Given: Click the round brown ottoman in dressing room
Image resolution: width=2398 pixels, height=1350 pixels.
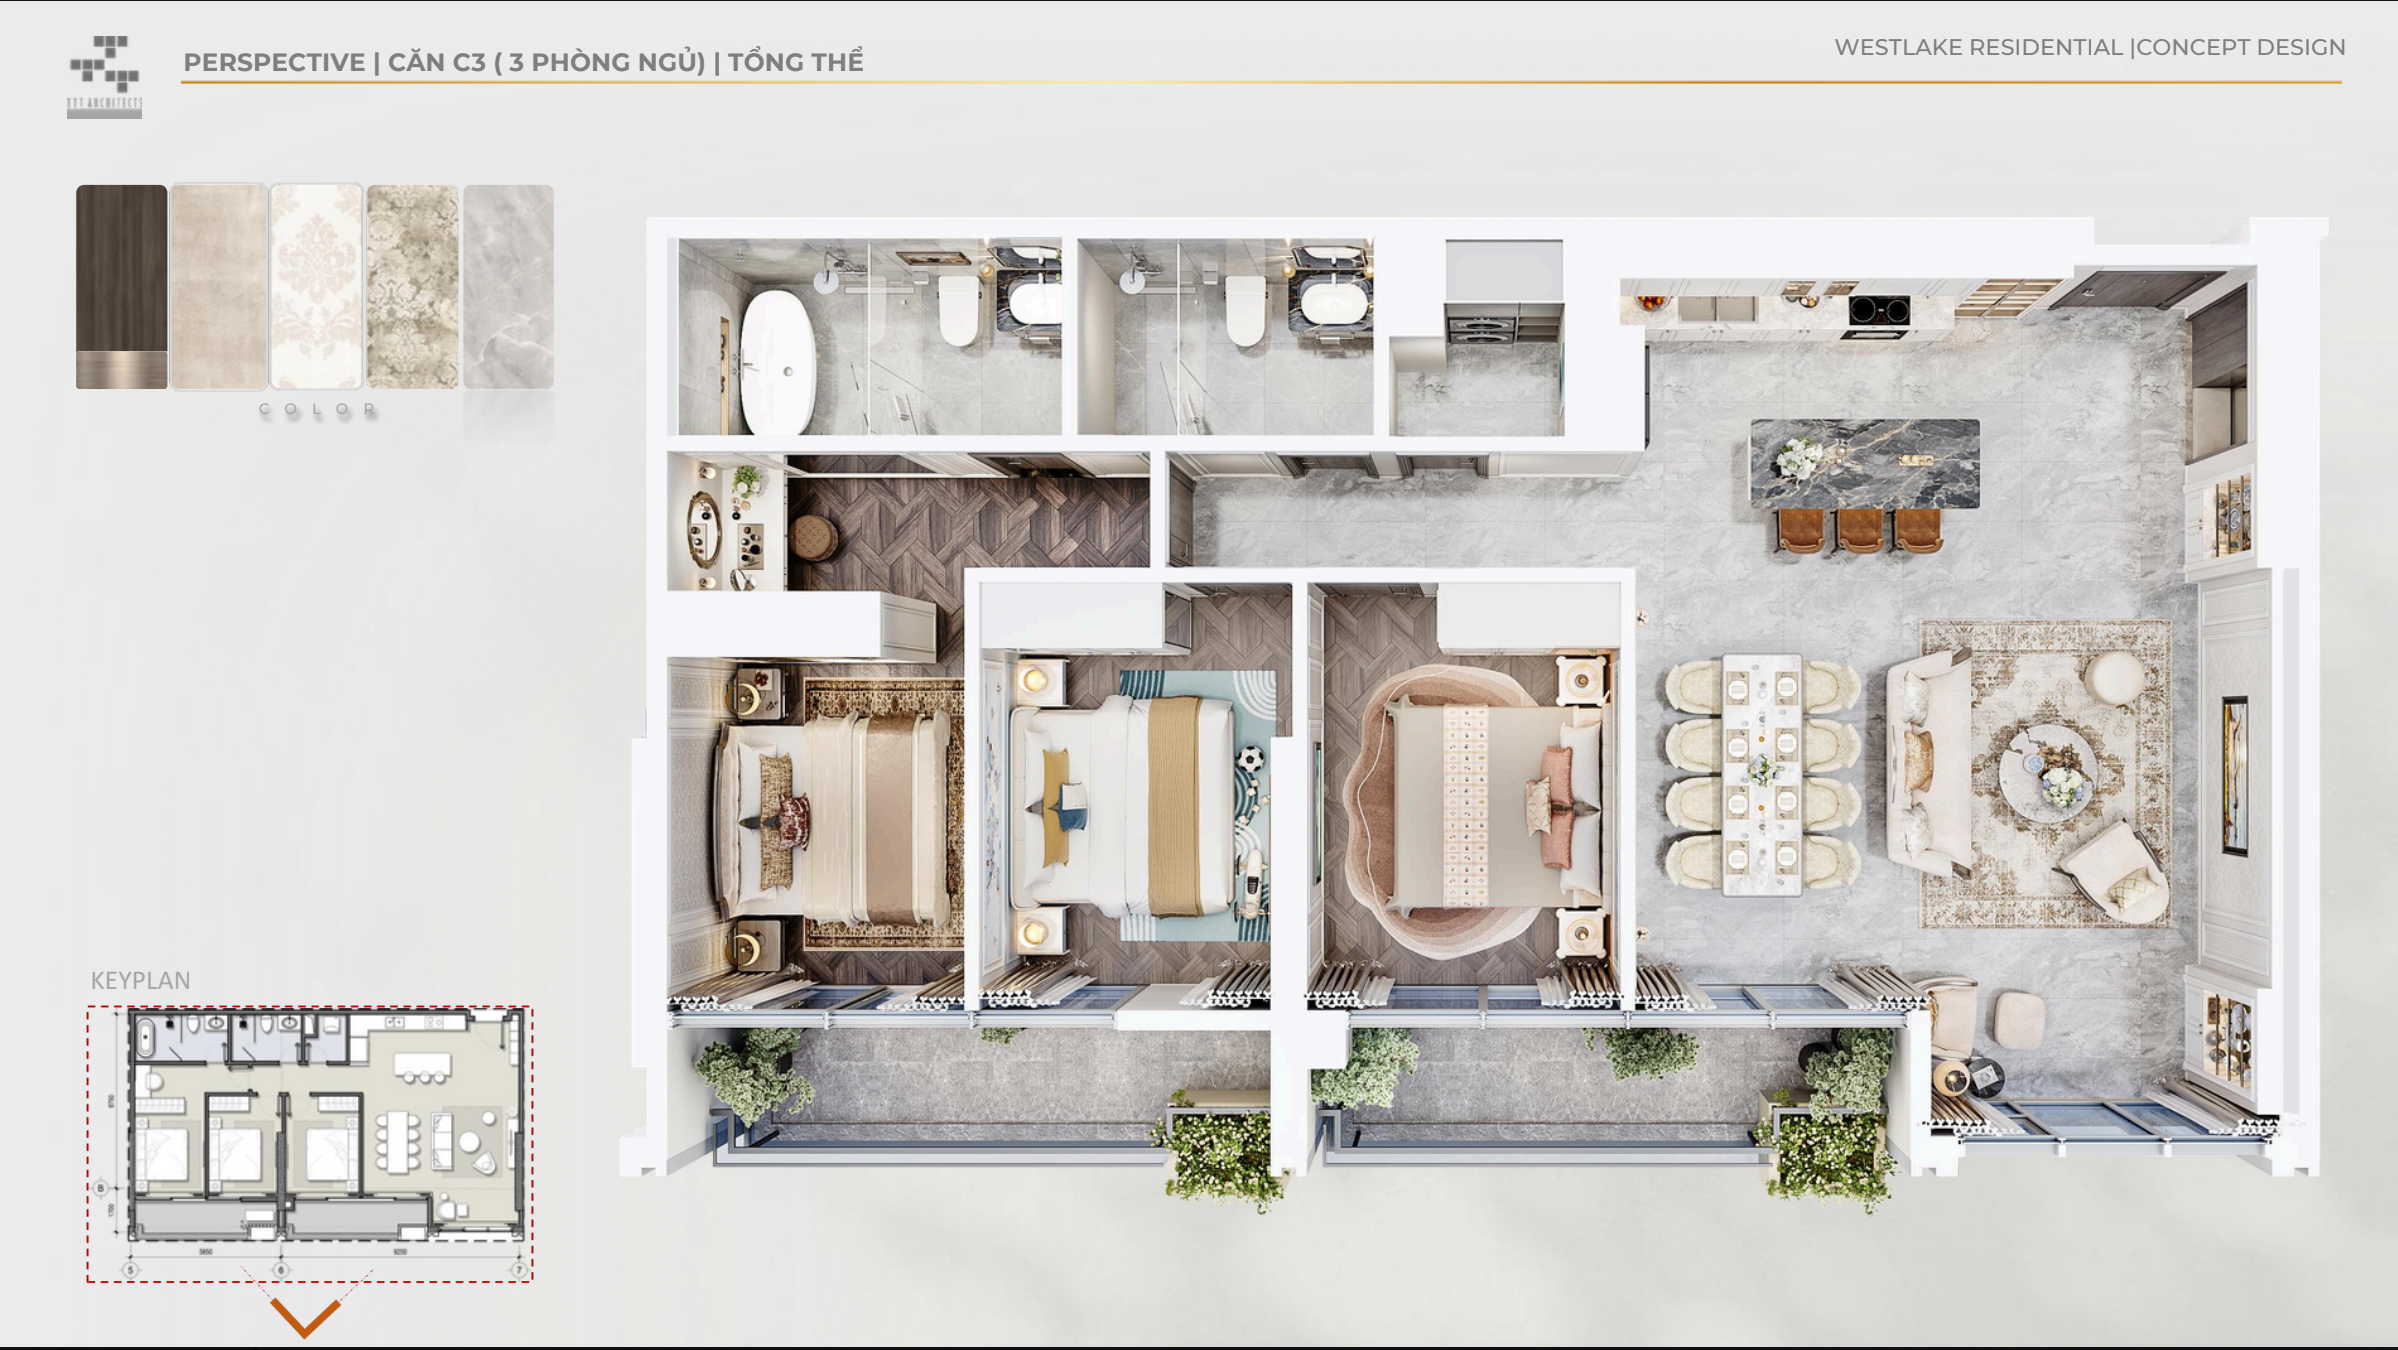Looking at the screenshot, I should tap(815, 538).
